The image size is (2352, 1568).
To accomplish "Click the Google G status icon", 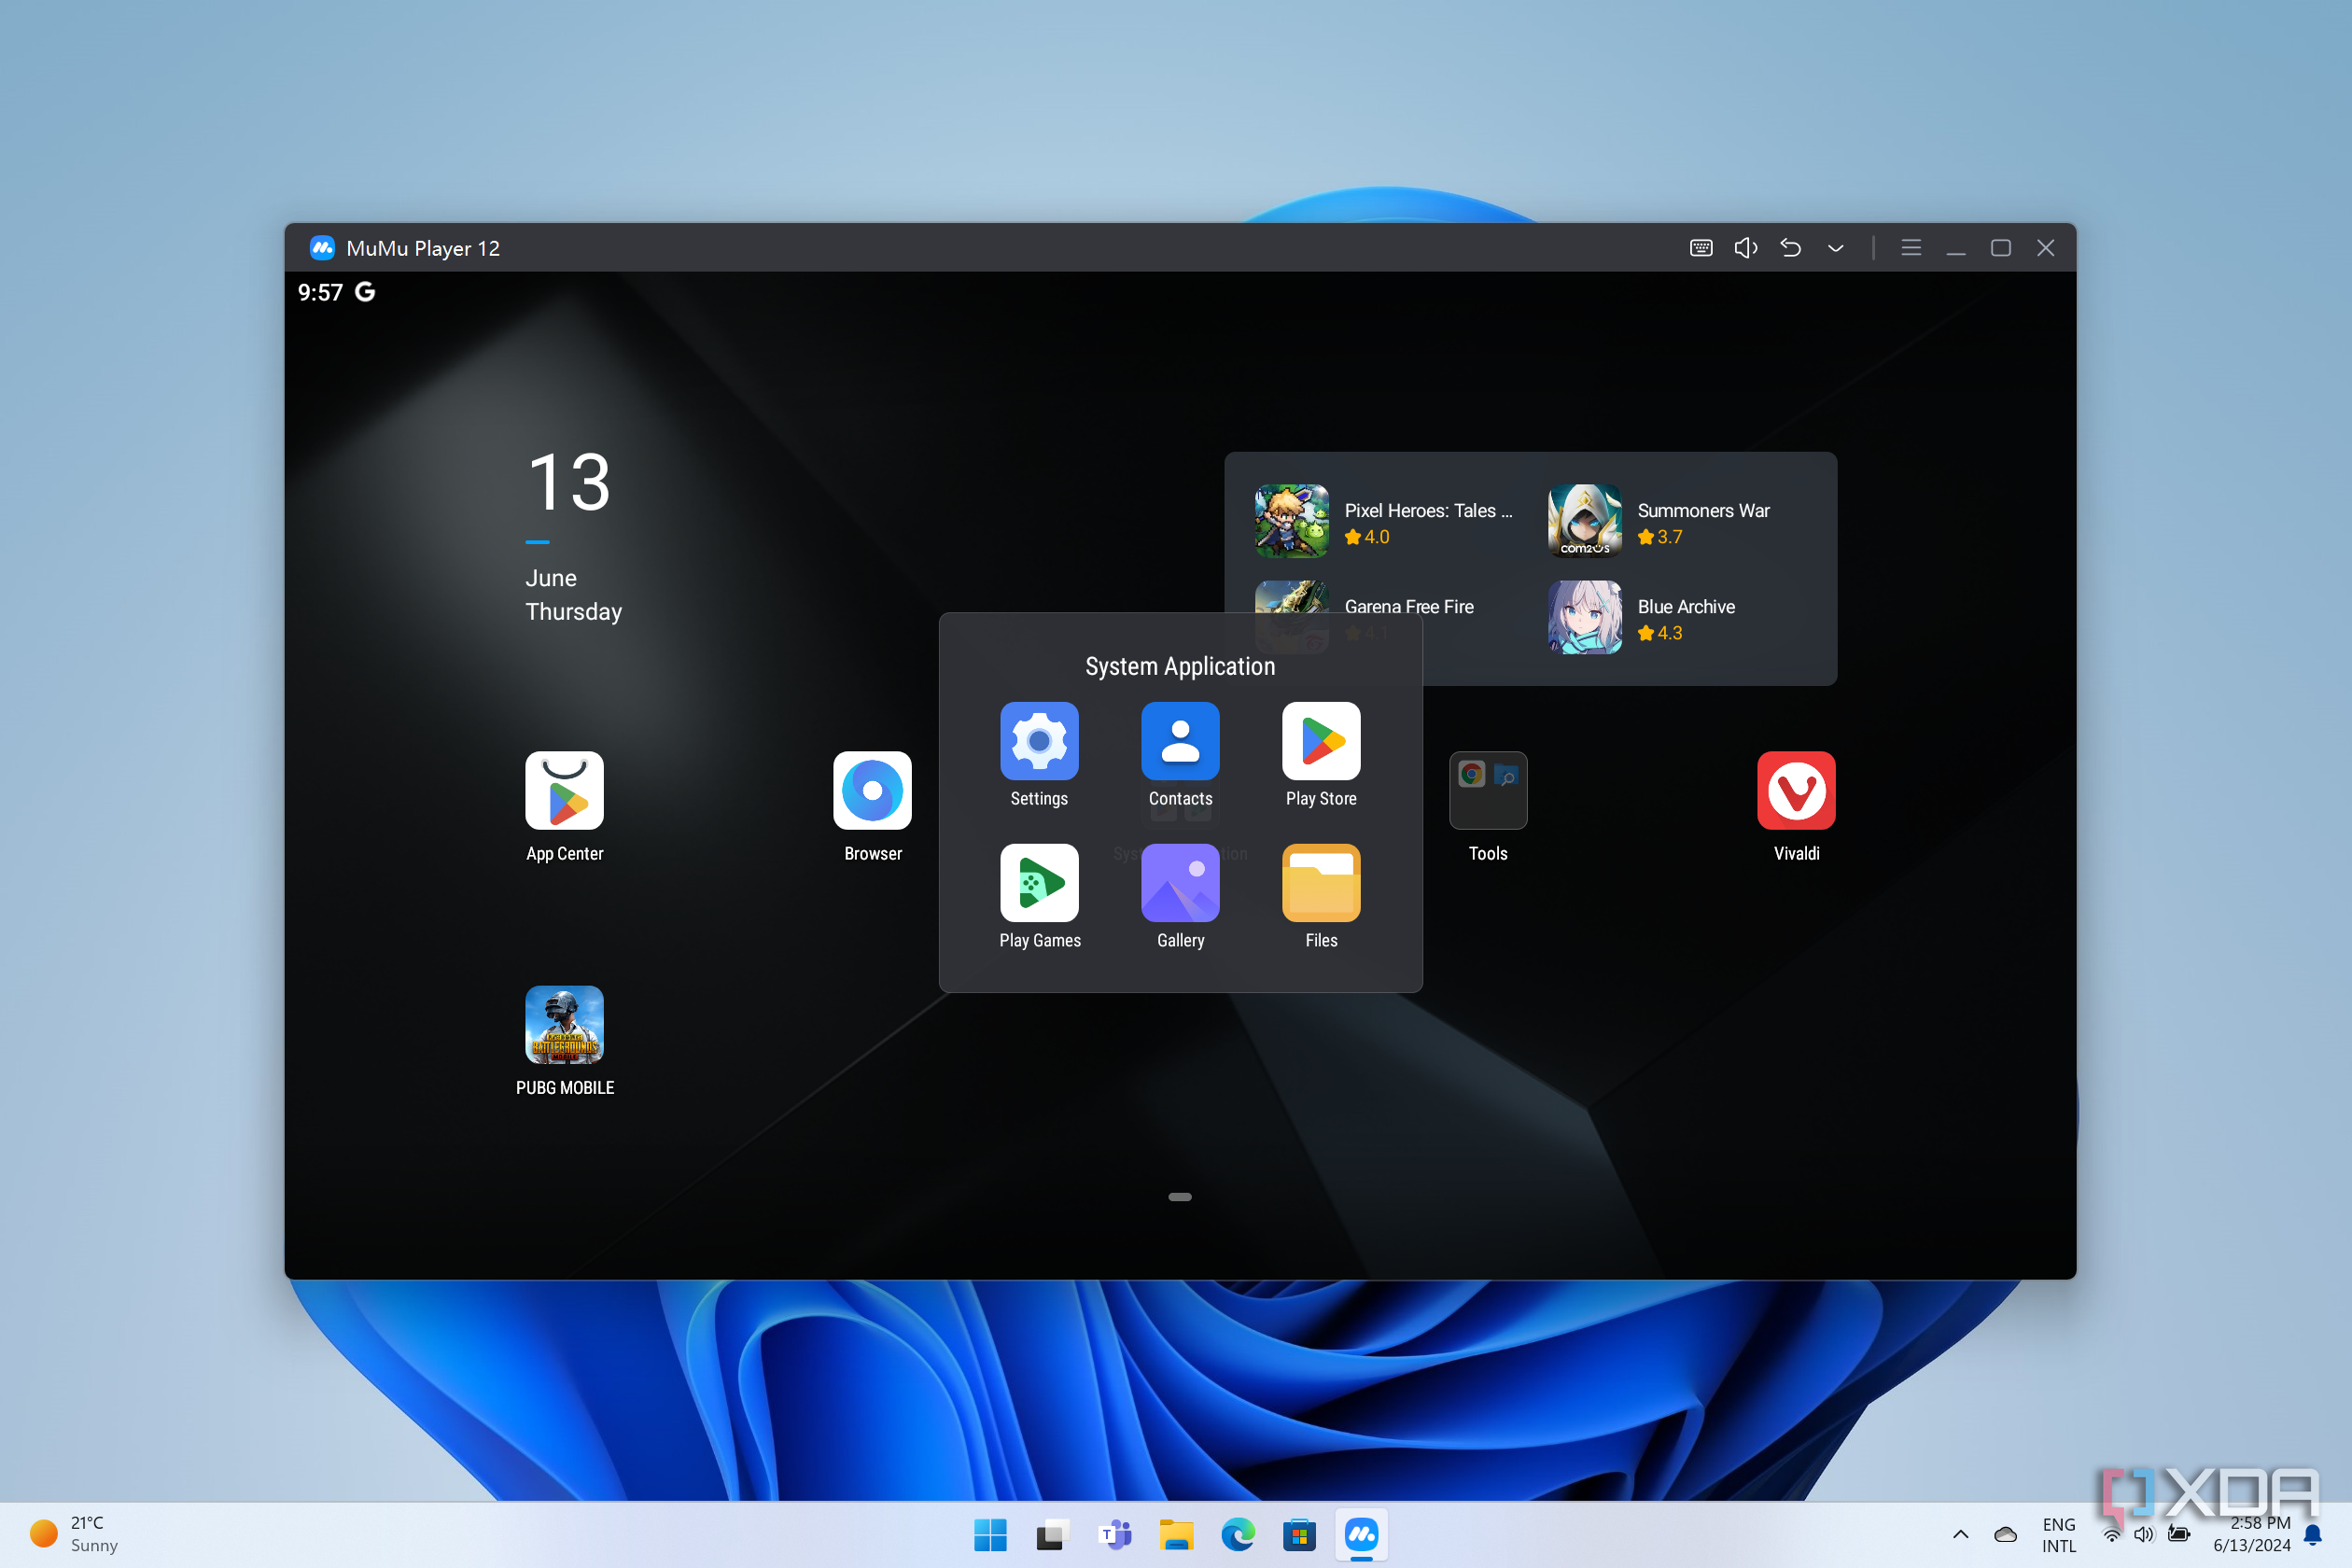I will [x=365, y=292].
